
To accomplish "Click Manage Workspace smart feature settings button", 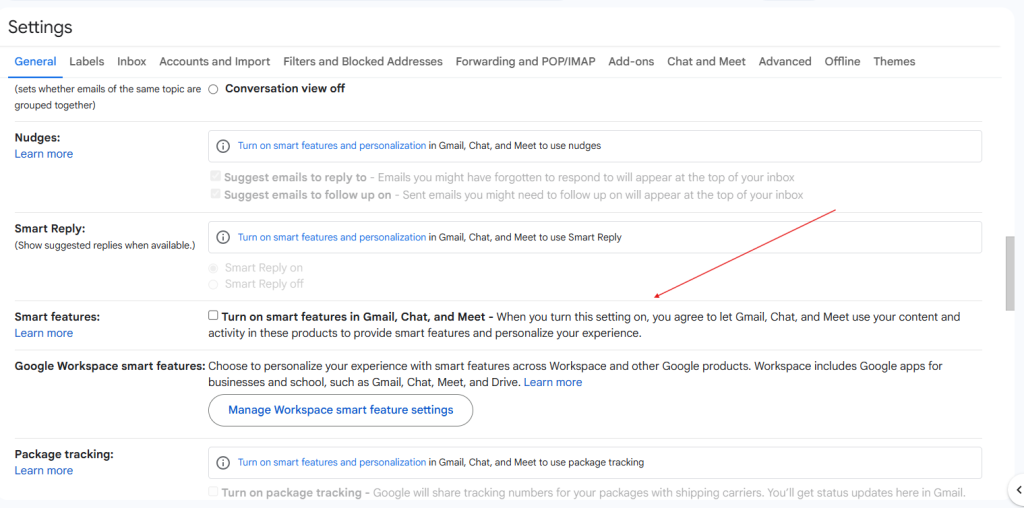I will coord(340,410).
